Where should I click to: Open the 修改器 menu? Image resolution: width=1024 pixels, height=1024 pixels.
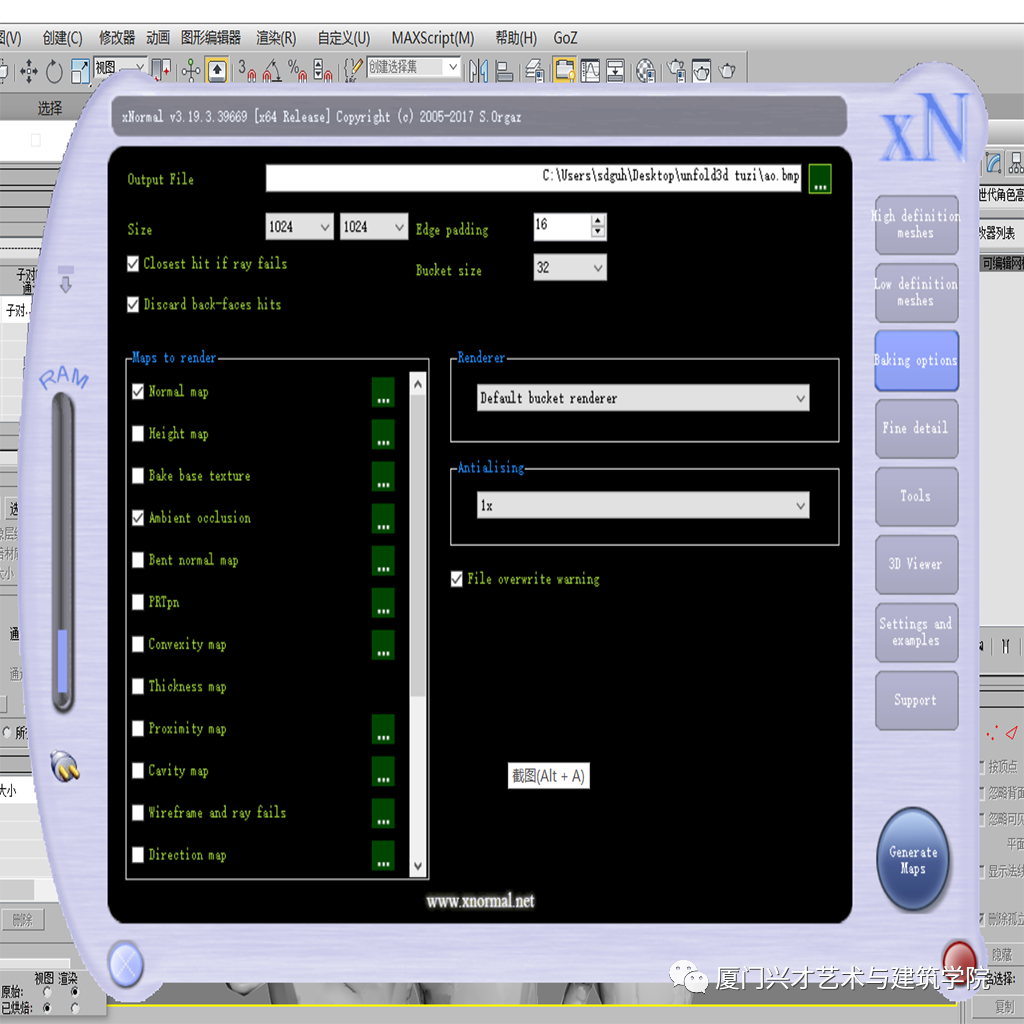117,39
